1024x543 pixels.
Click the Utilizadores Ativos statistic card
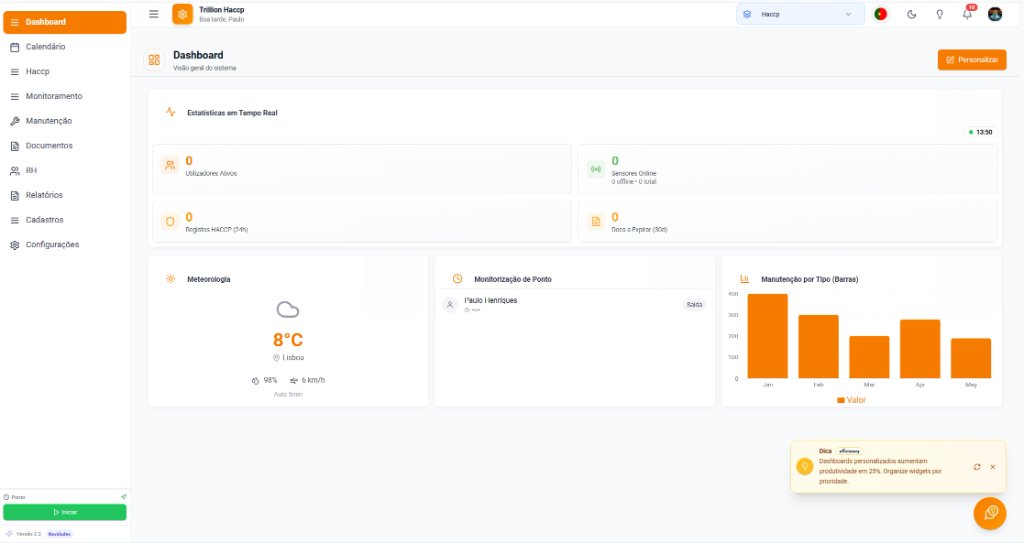[362, 169]
